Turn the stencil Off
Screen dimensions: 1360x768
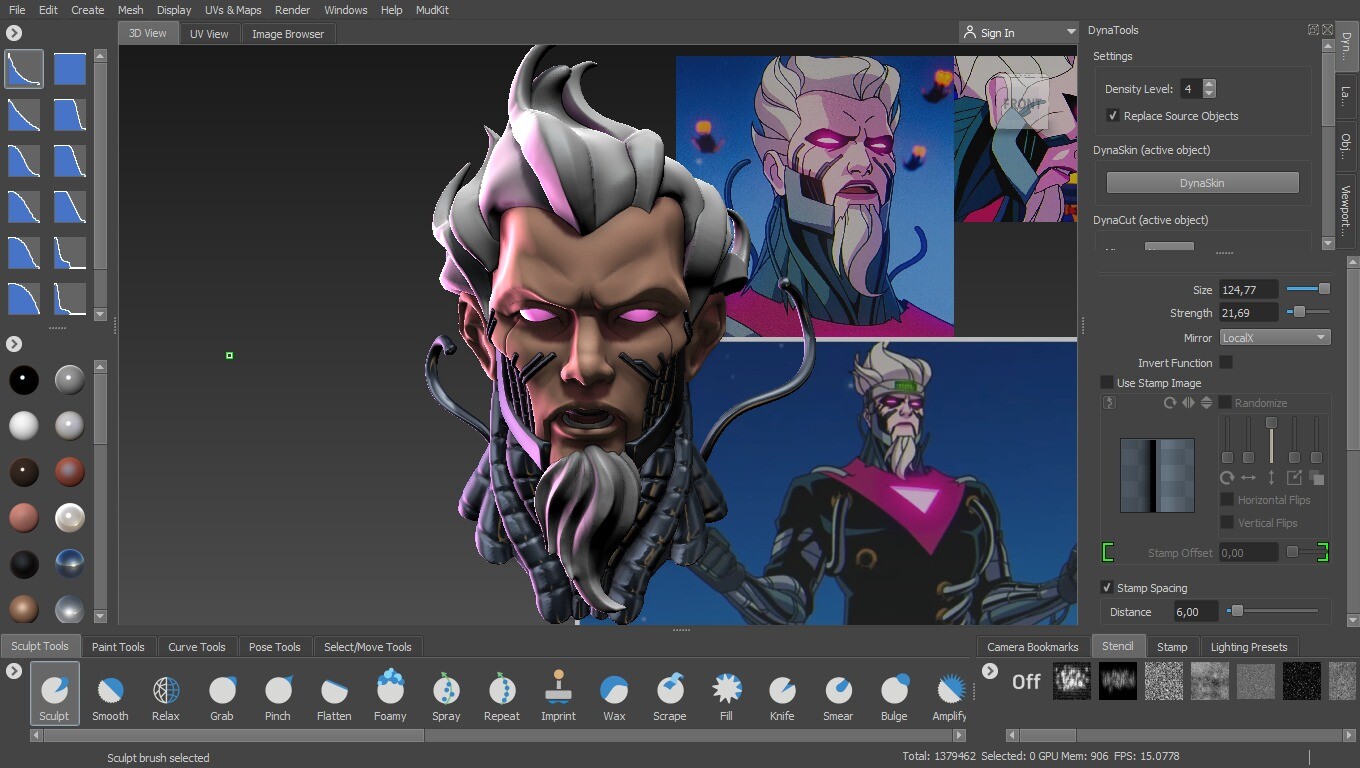click(1026, 682)
